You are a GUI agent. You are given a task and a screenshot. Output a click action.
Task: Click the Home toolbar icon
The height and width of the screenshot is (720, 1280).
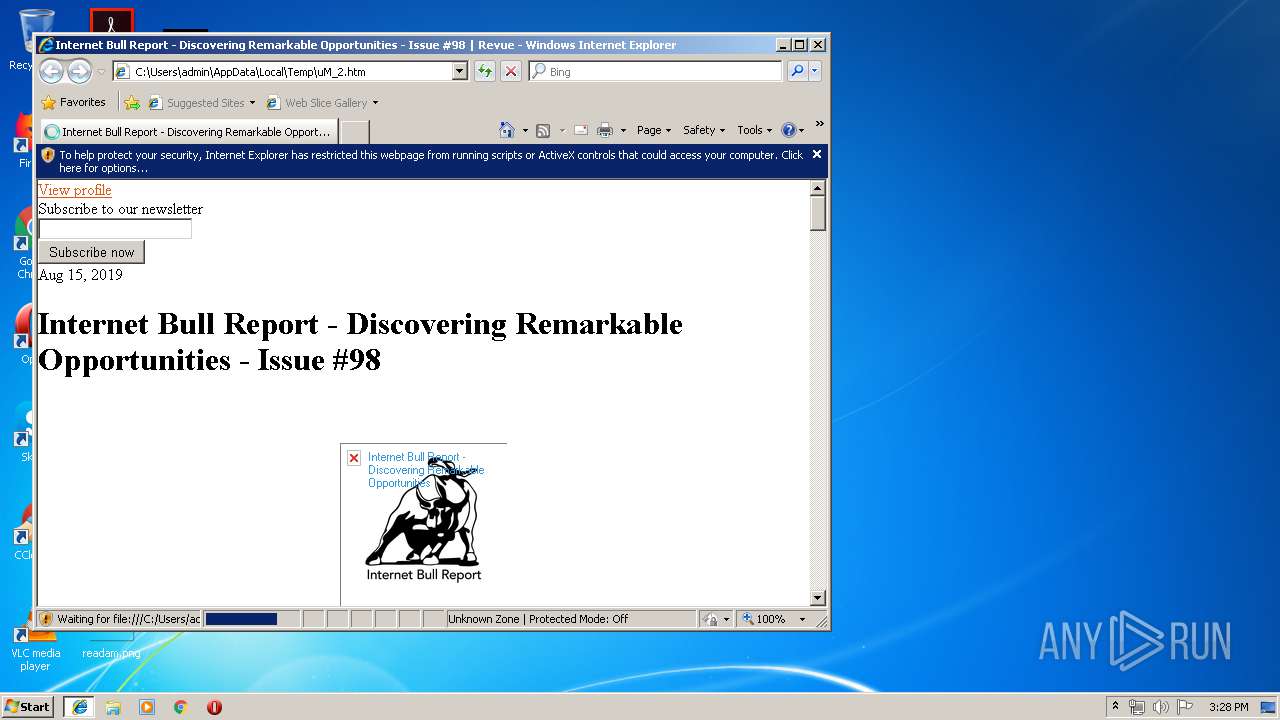tap(507, 130)
